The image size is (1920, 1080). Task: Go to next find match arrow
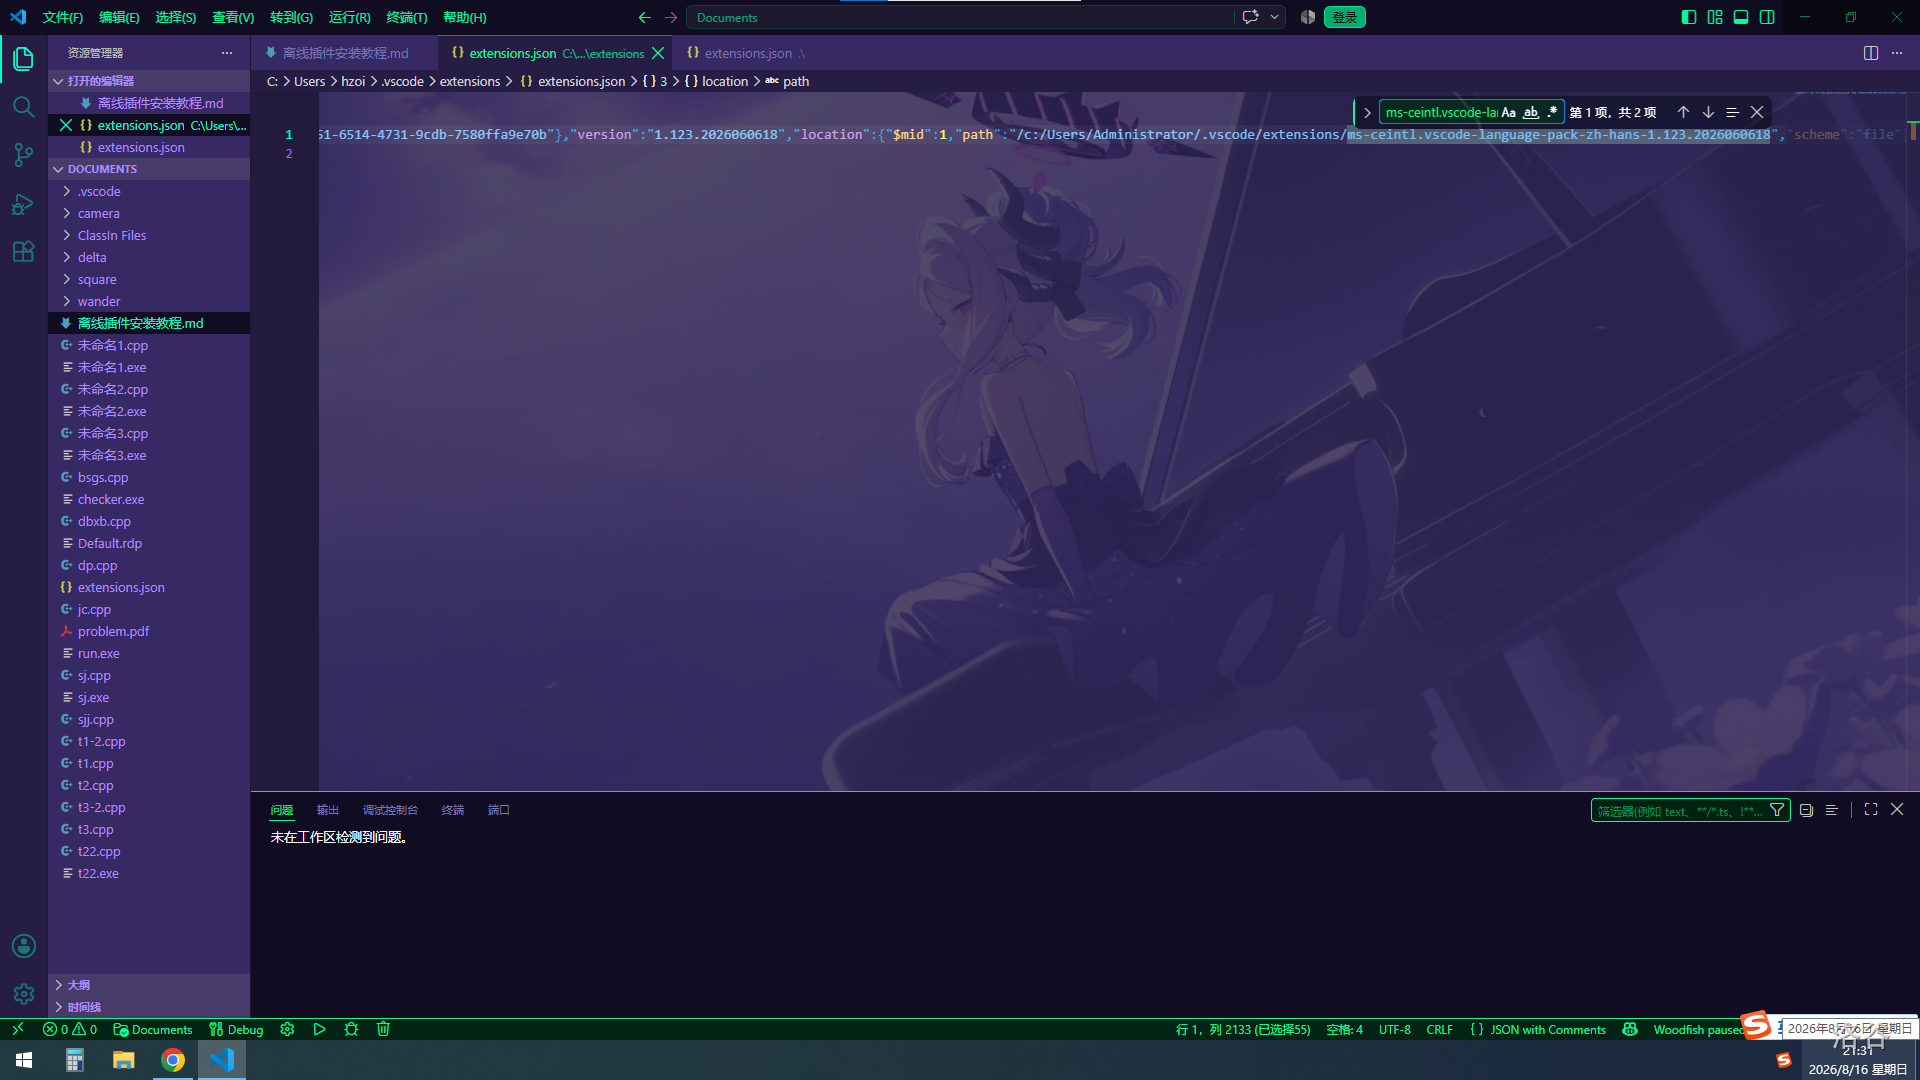coord(1708,112)
